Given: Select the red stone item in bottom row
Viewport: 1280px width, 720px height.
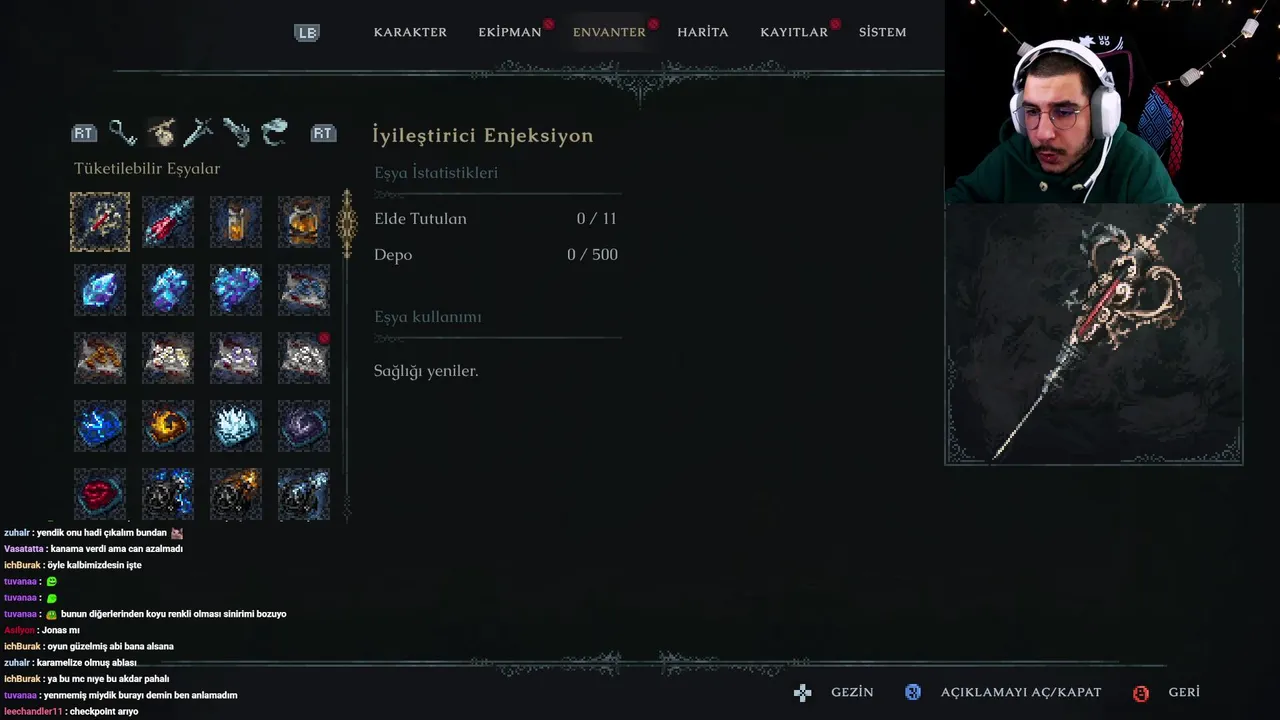Looking at the screenshot, I should tap(100, 494).
